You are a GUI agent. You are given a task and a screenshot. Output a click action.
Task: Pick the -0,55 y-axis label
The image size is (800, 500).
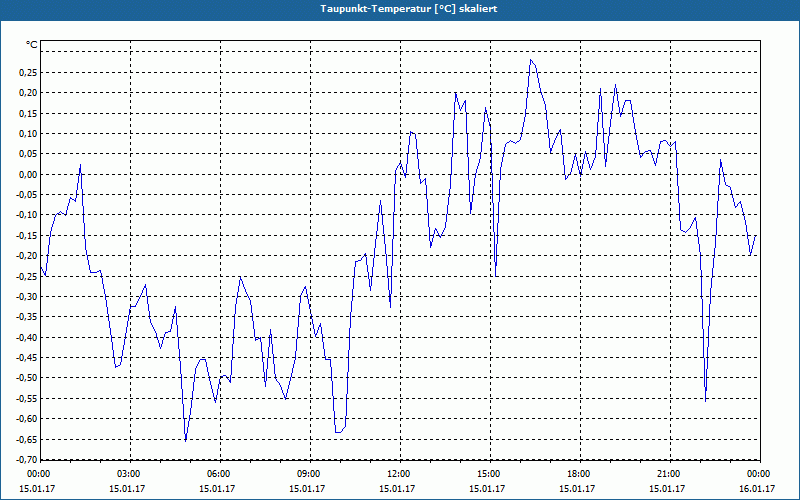pyautogui.click(x=27, y=399)
